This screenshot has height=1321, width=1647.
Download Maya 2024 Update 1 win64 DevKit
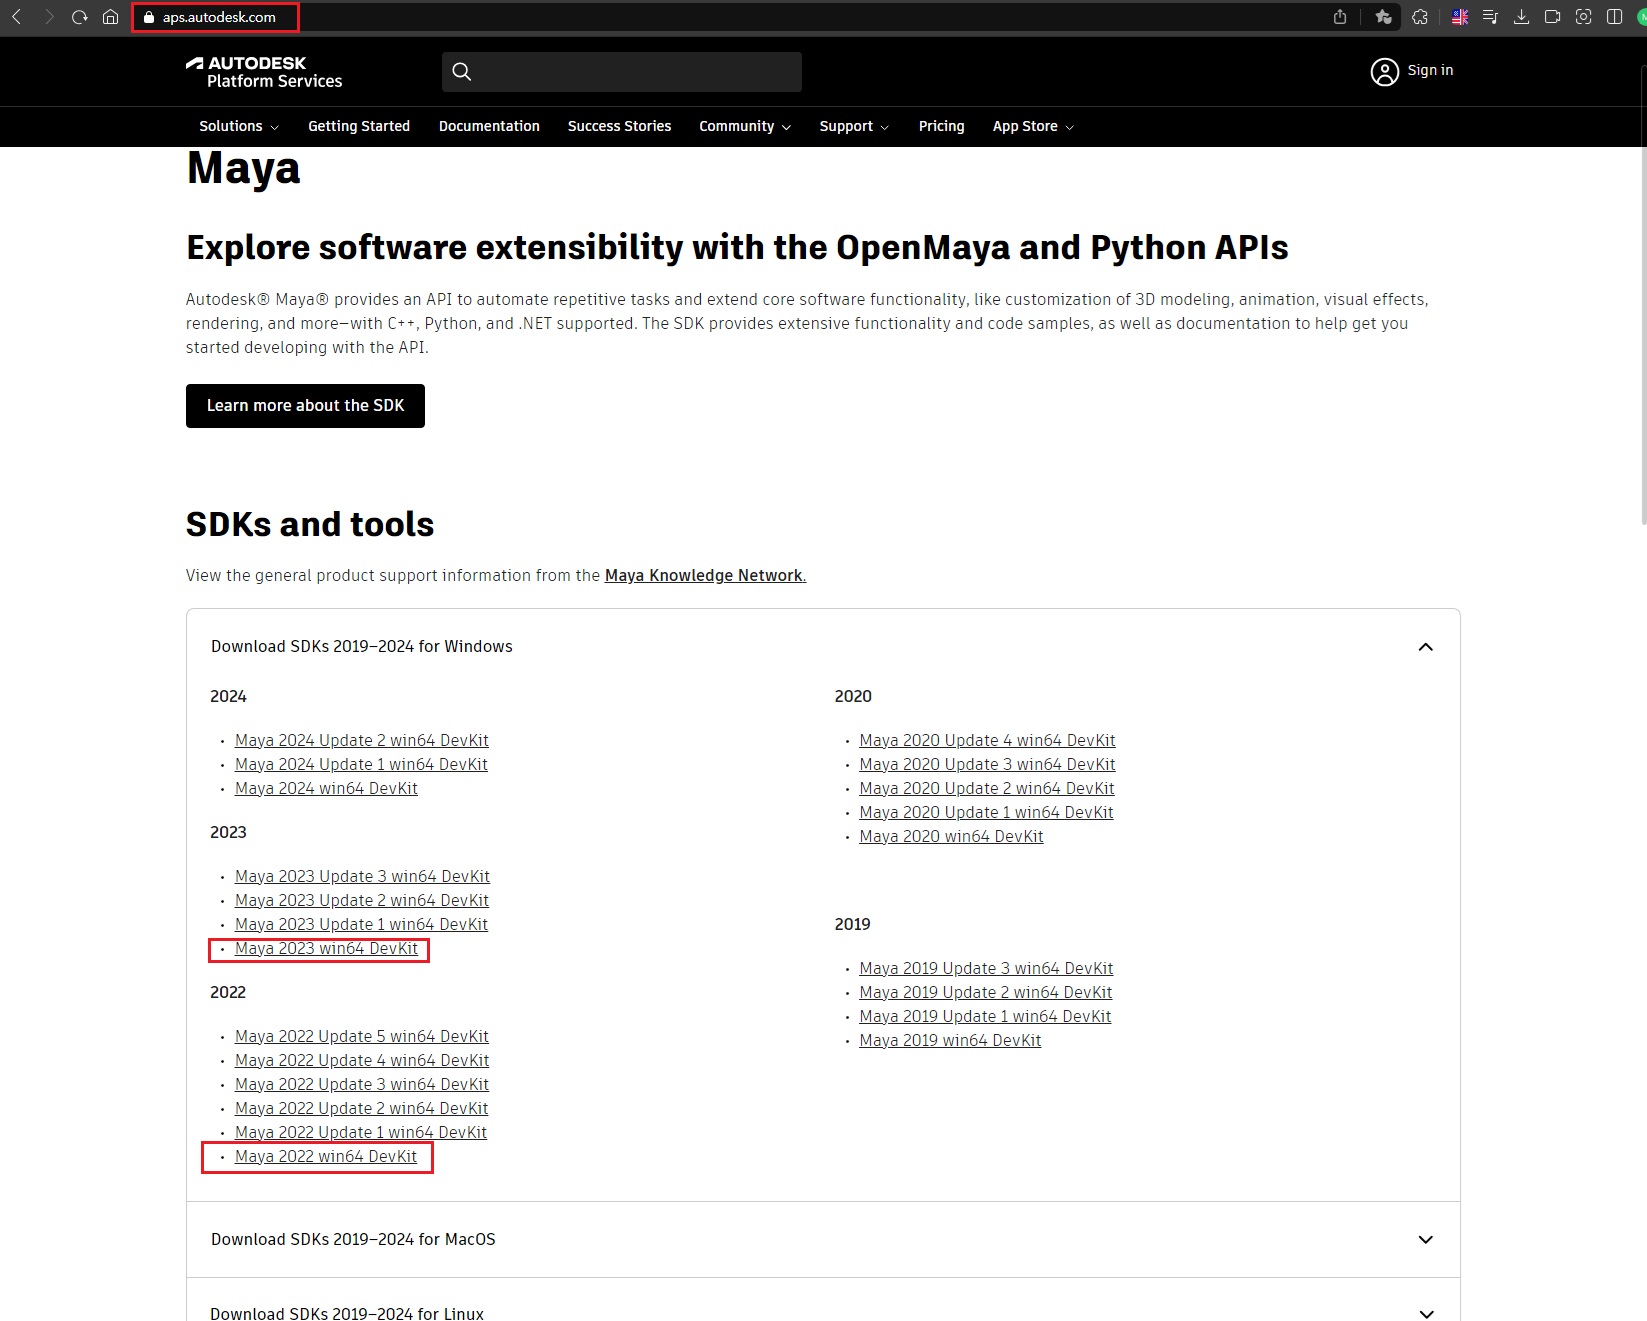[361, 765]
